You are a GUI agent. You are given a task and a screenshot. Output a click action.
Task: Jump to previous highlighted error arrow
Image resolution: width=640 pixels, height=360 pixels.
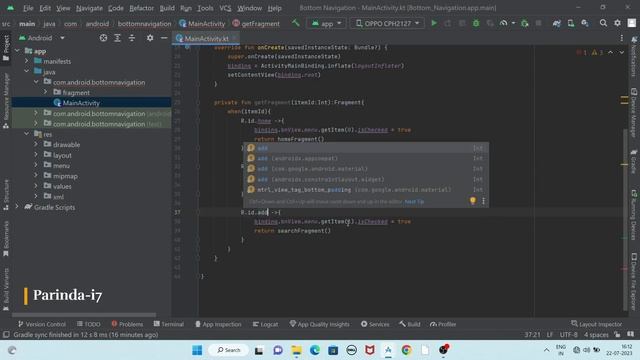[x=611, y=52]
